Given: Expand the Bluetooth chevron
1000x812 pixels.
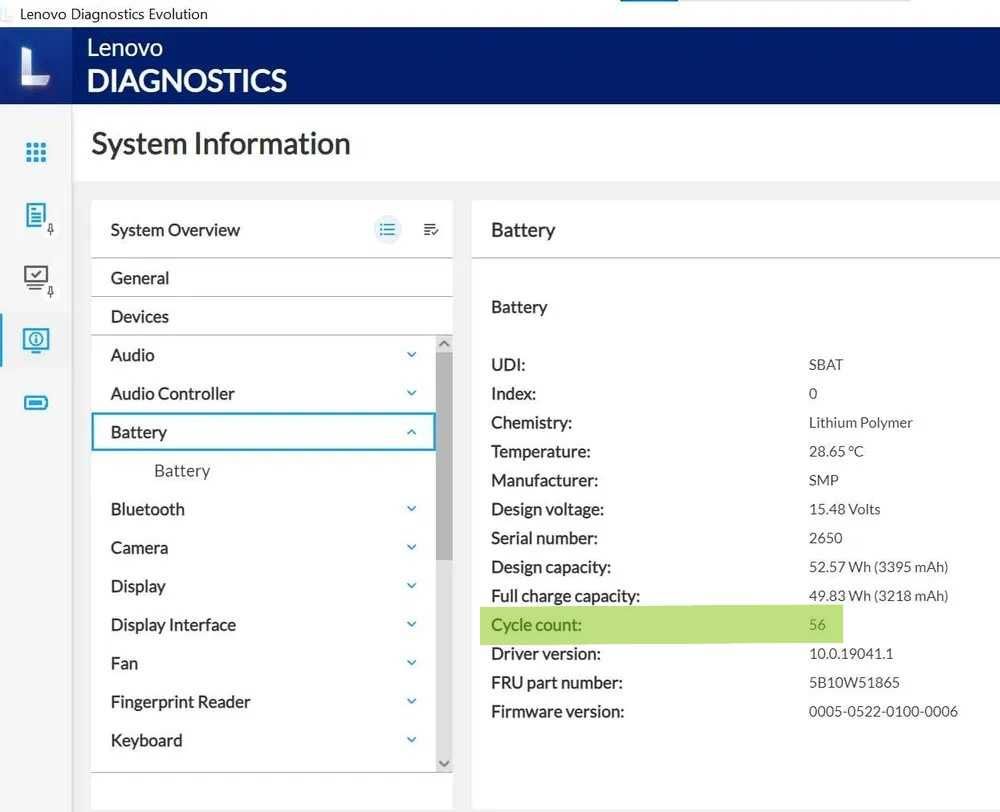Looking at the screenshot, I should click(411, 508).
